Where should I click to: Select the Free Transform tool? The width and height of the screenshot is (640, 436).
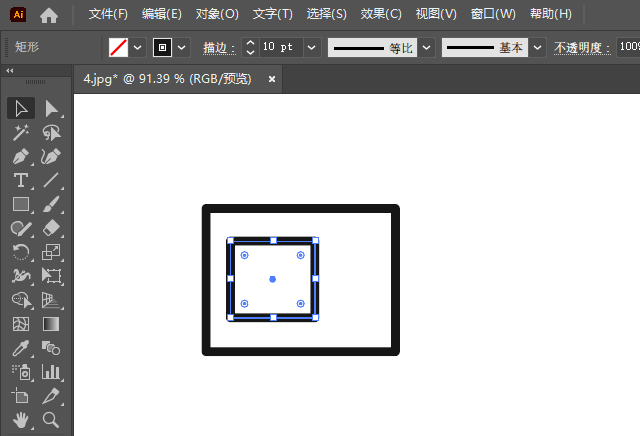(51, 276)
